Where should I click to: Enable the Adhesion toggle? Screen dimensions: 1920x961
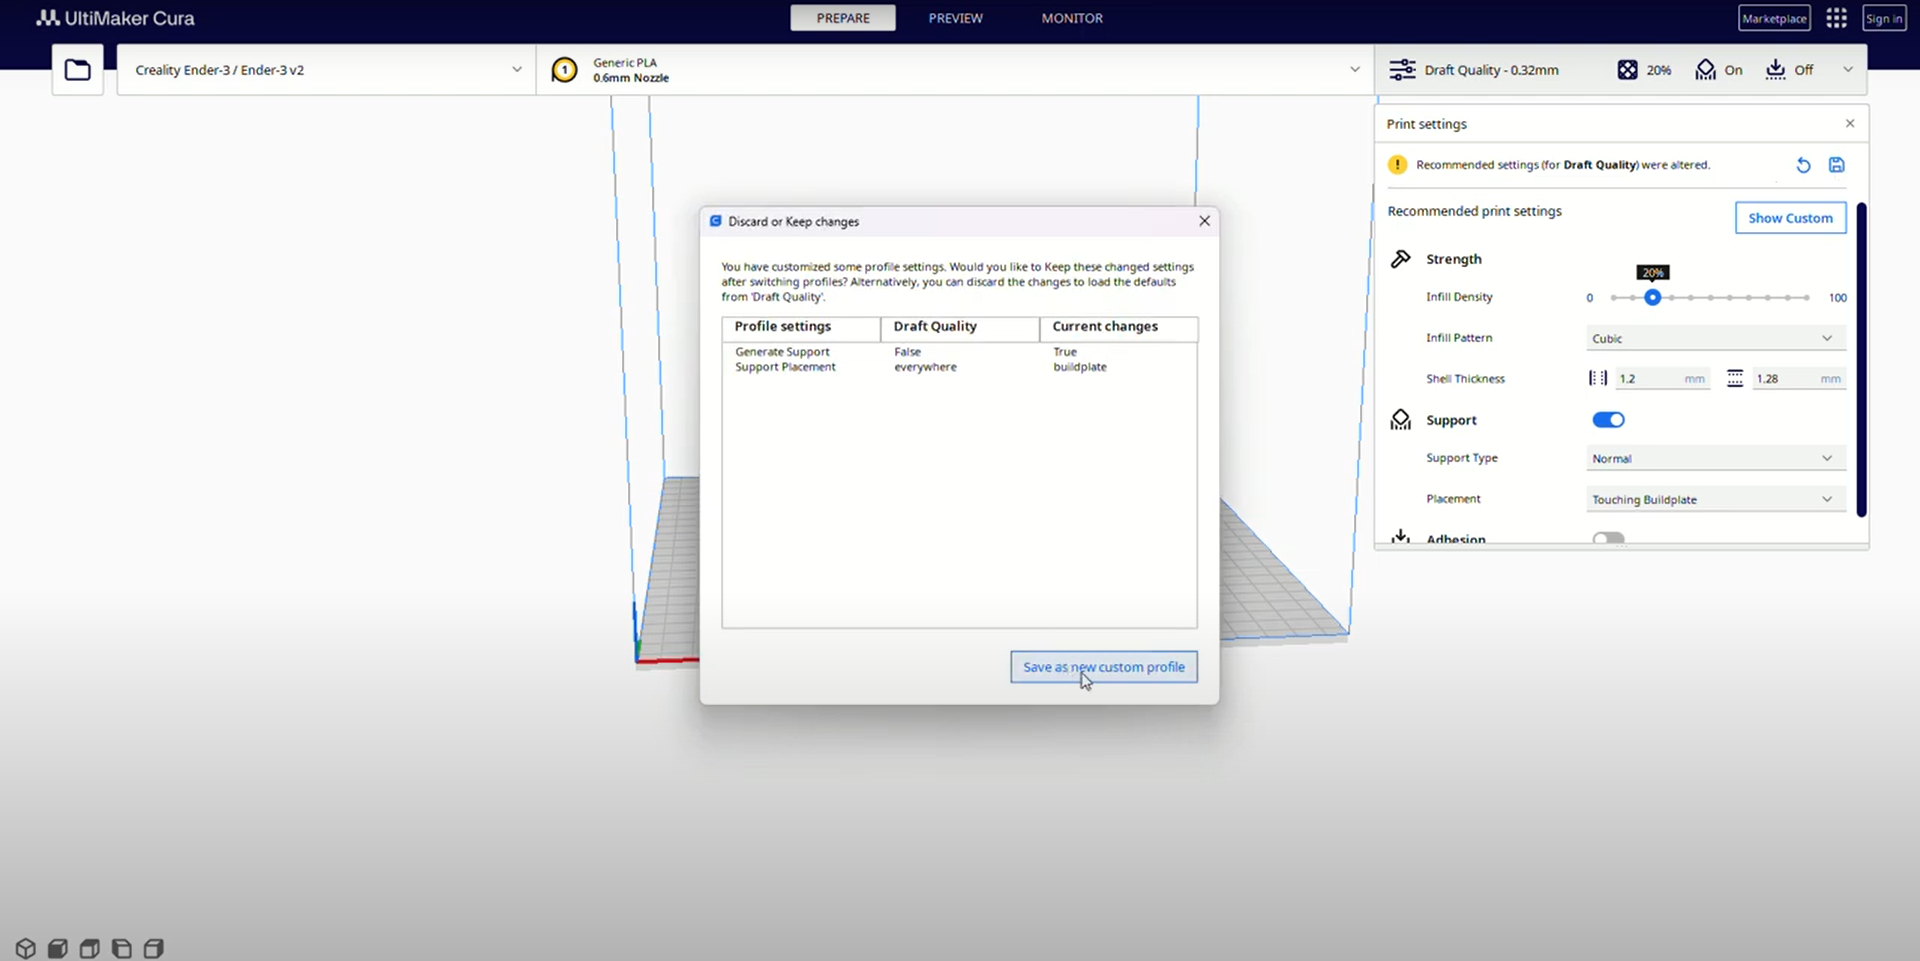(1608, 539)
